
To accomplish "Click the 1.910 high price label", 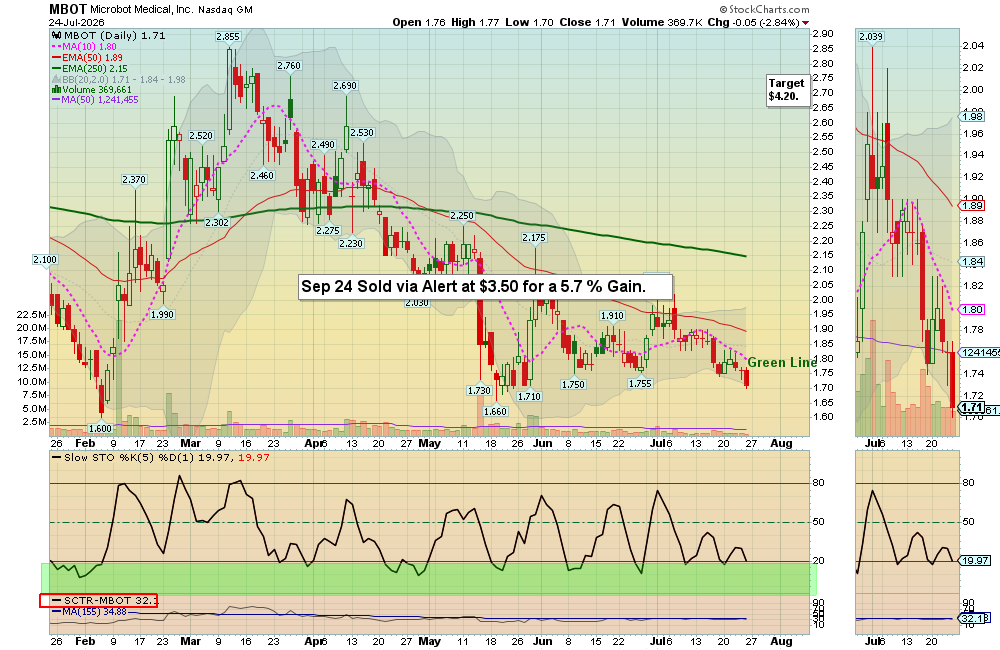I will [612, 316].
